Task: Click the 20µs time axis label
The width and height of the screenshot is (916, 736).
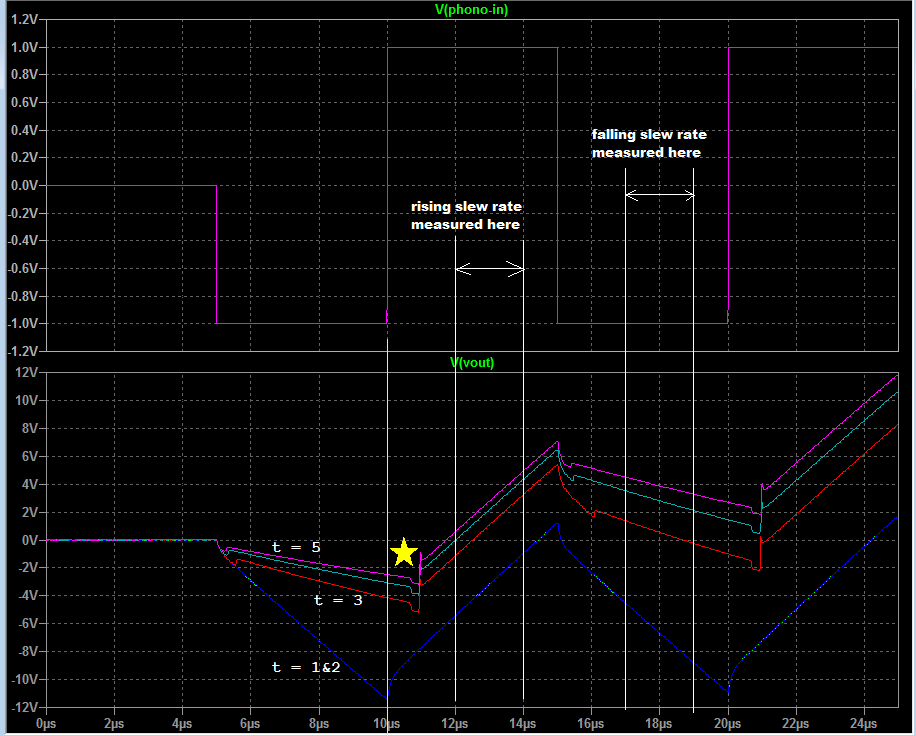Action: [x=728, y=724]
